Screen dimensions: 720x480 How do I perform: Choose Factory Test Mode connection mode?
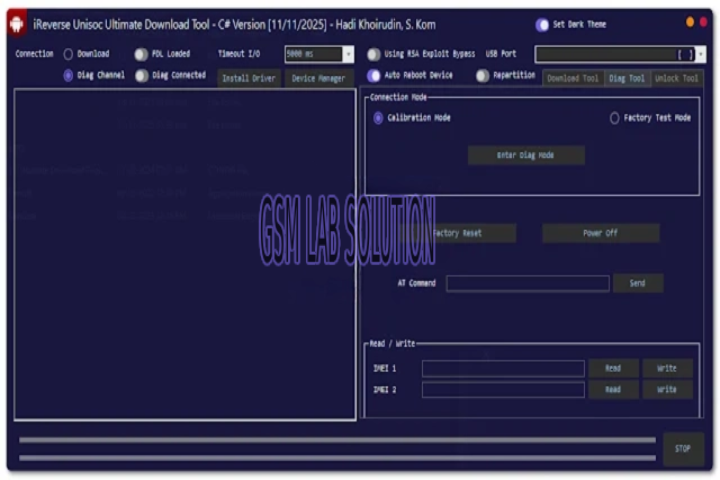click(x=614, y=118)
